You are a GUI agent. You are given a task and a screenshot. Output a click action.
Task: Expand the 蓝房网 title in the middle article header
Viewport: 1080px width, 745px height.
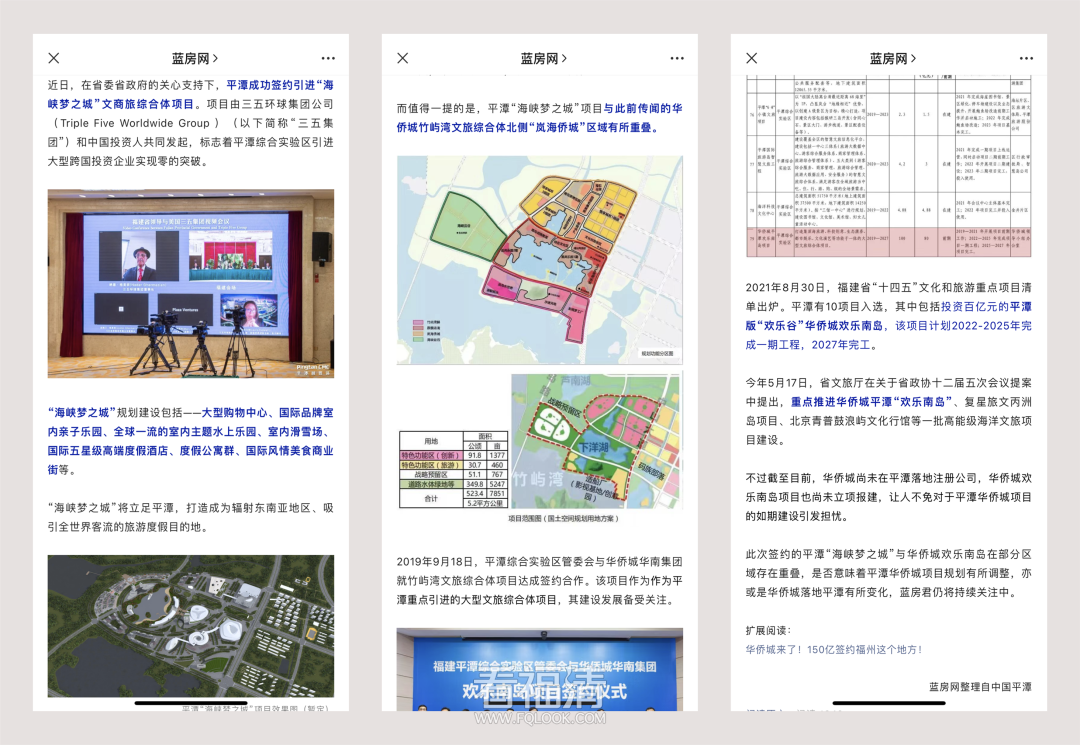[x=543, y=59]
